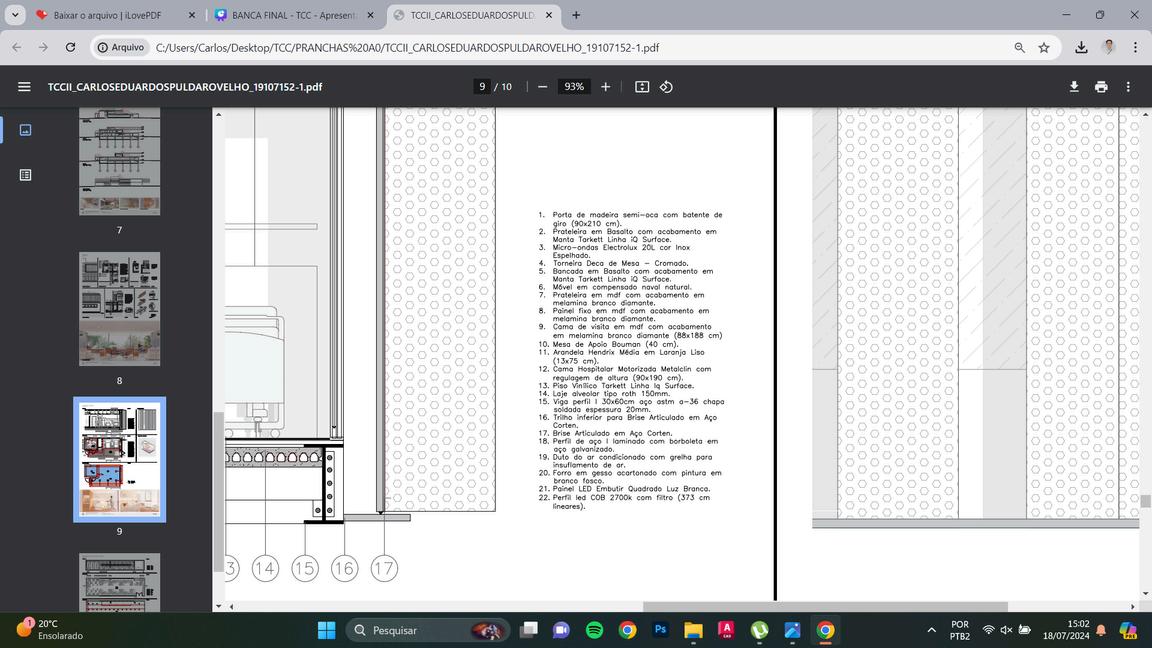Open Photoshop from taskbar
Image resolution: width=1152 pixels, height=648 pixels.
pyautogui.click(x=660, y=630)
